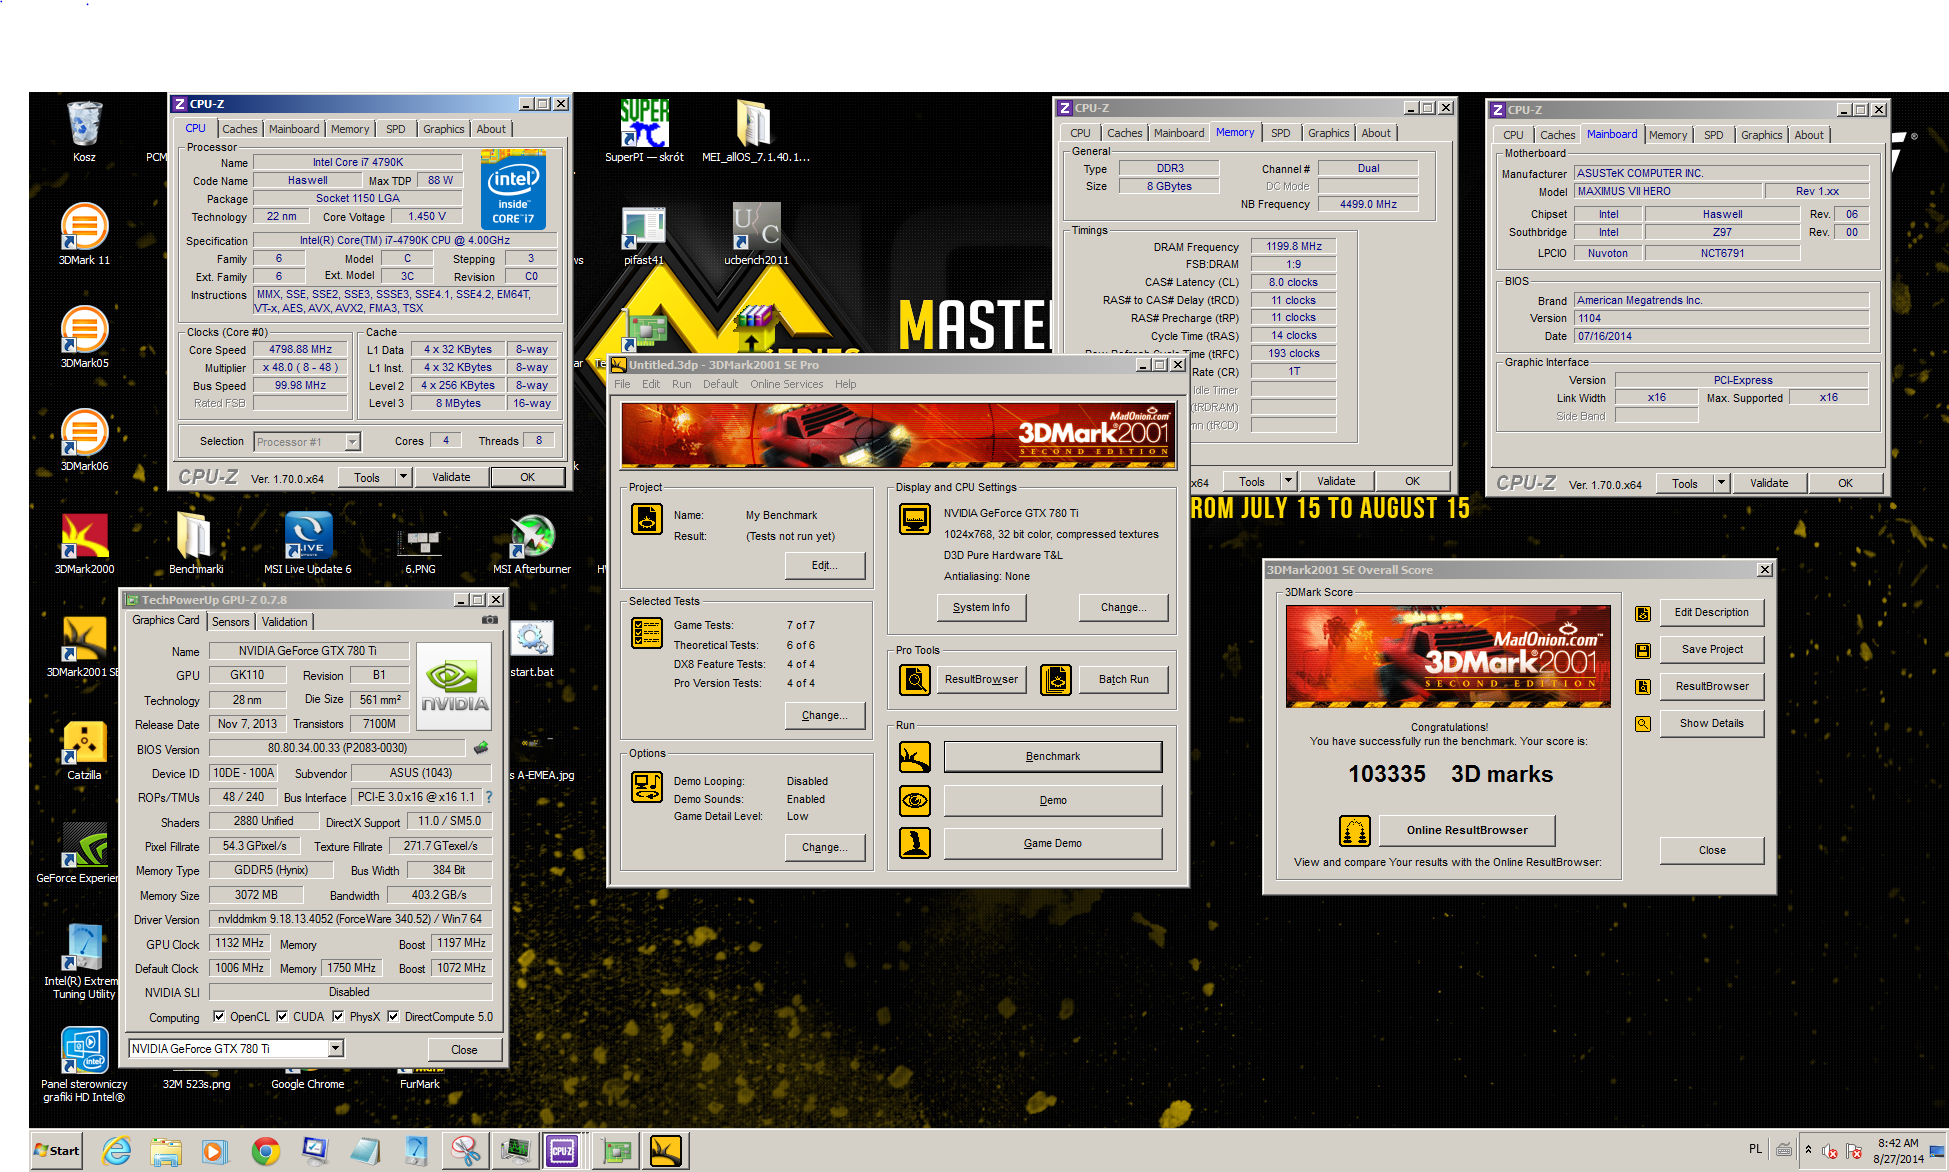Open the Tools dropdown arrow in CPU-Z CPU window
Image resolution: width=1949 pixels, height=1172 pixels.
click(x=404, y=477)
